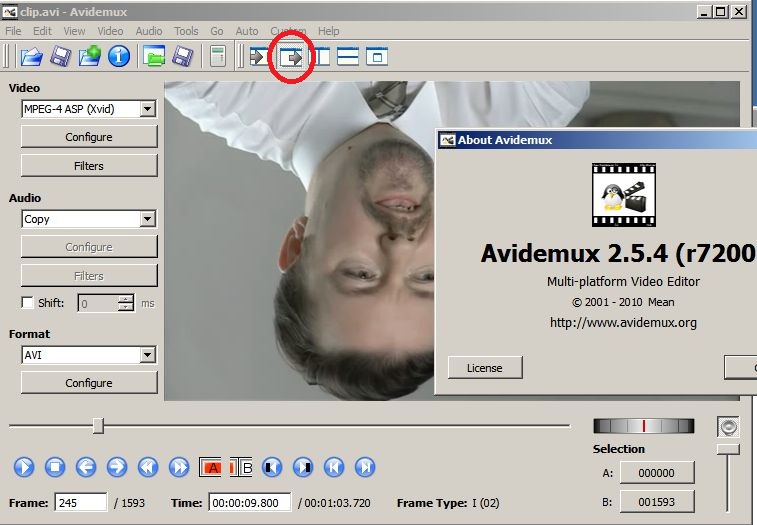Screen dimensions: 757x525
Task: Click selection B value 001593 button
Action: point(657,502)
